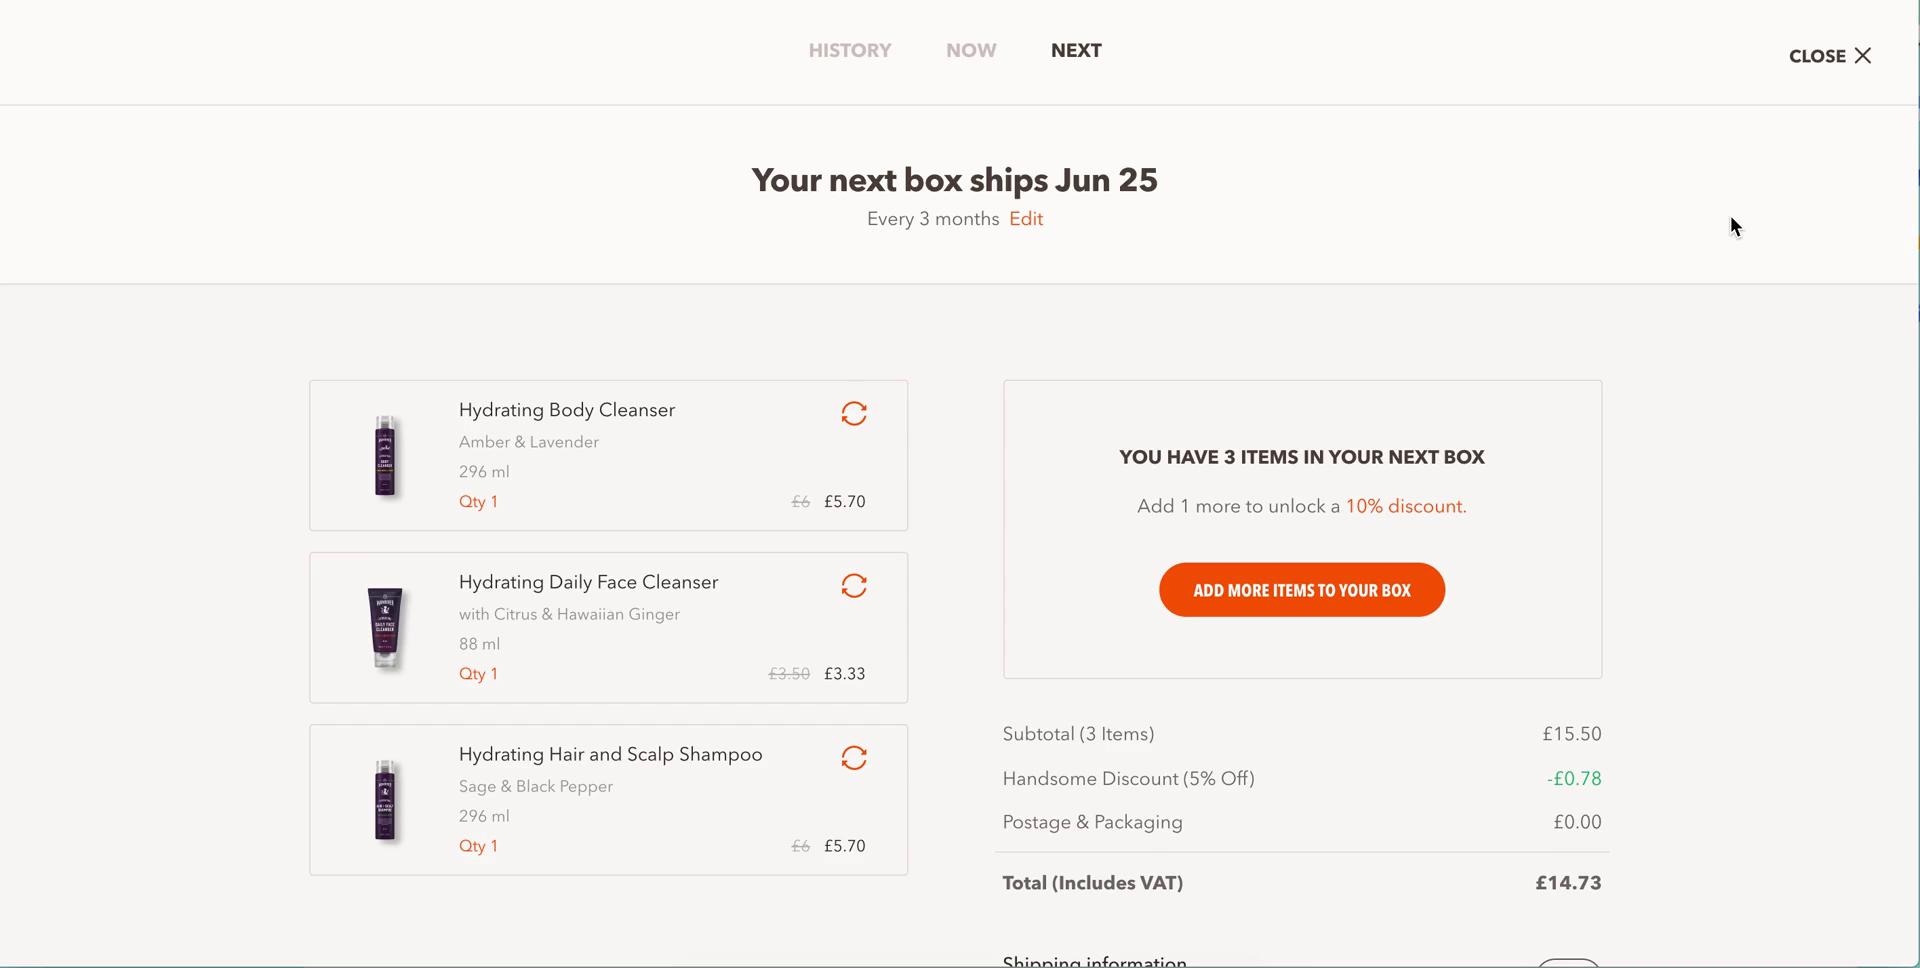Open the Hydrating Body Cleanser title
Screen dimensions: 1920x968
point(567,410)
